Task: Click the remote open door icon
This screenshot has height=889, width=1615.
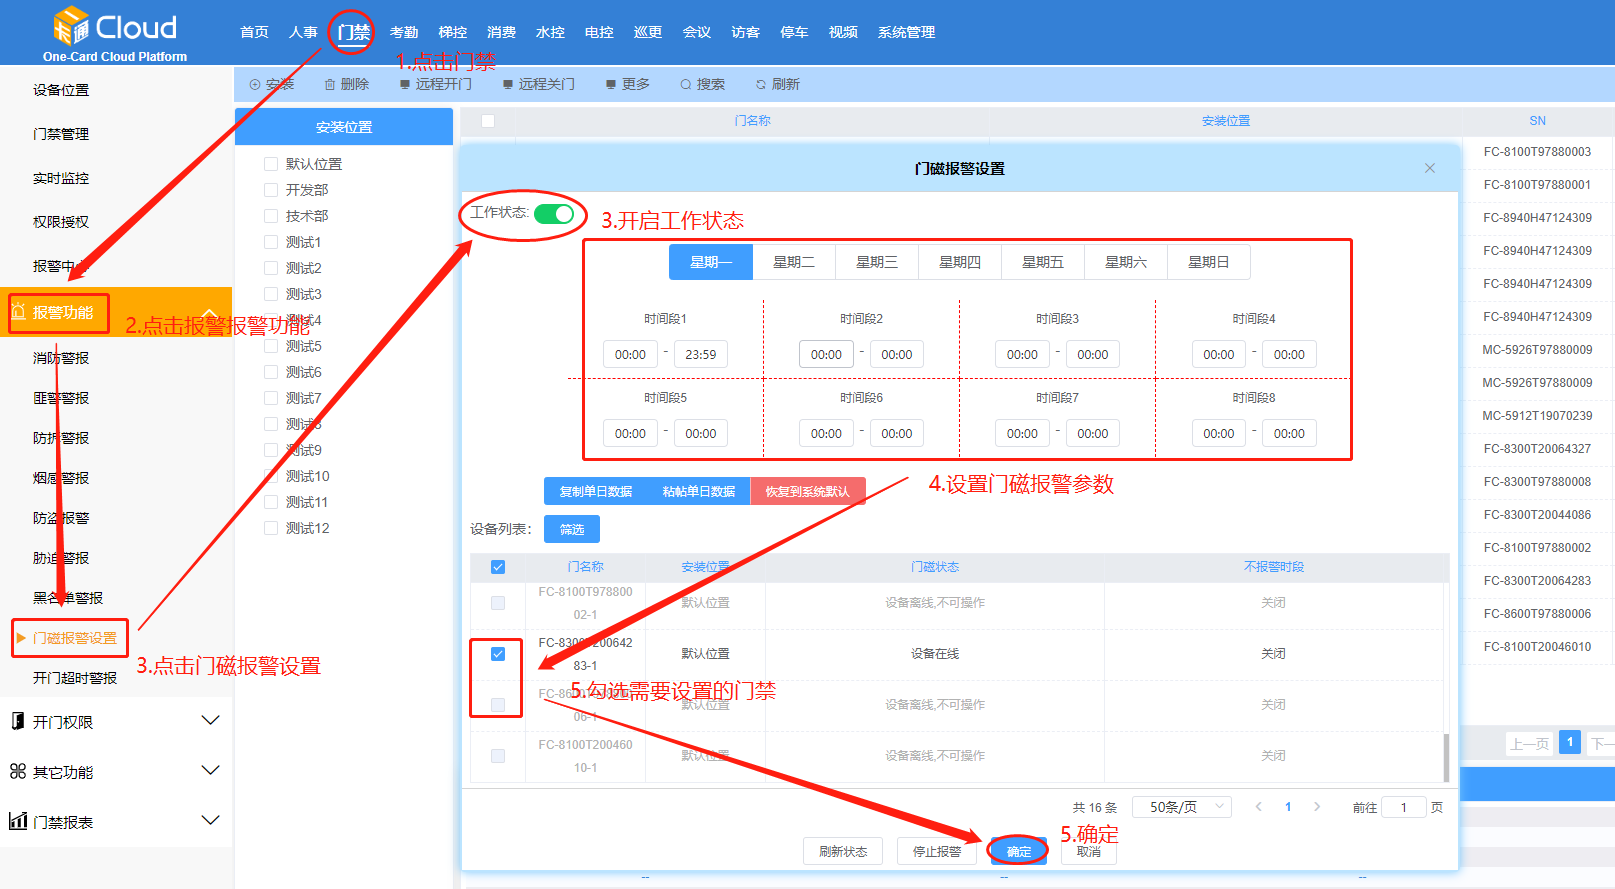Action: point(405,85)
